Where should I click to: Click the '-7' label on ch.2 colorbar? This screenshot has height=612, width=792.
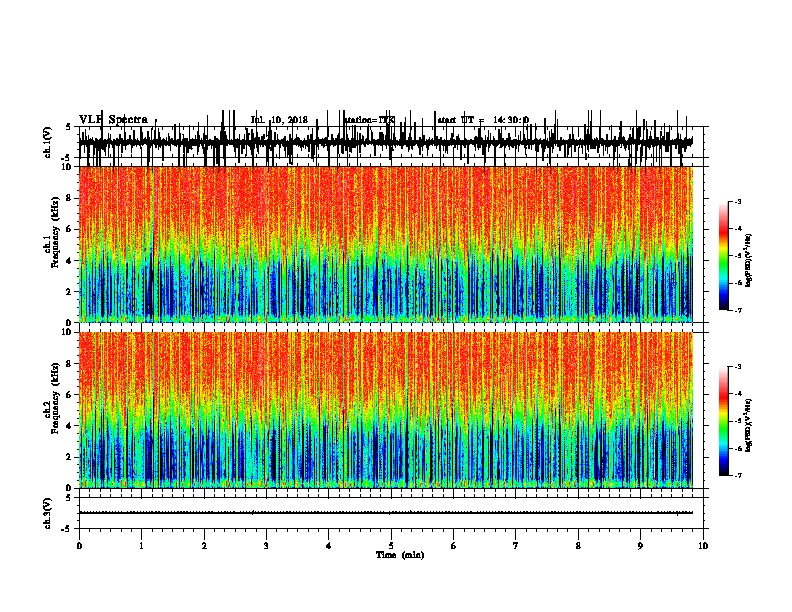737,476
